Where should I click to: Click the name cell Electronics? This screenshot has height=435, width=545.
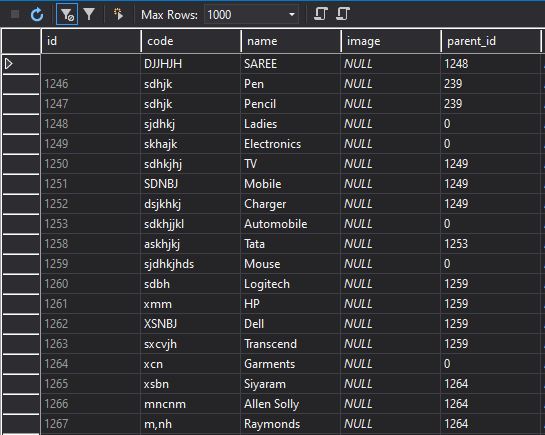click(291, 144)
